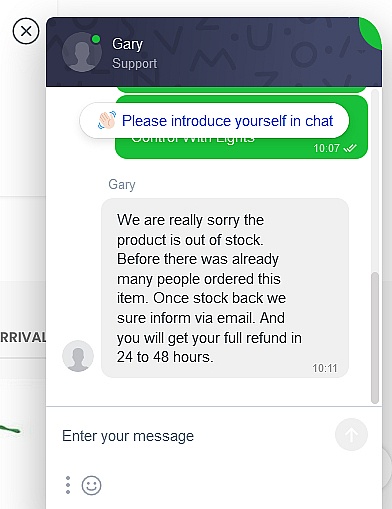
Task: Send message with the arrow button
Action: (351, 435)
